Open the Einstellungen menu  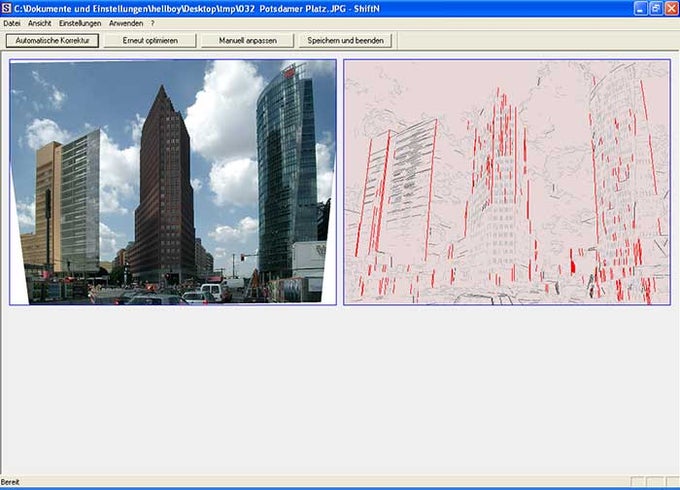pos(80,23)
